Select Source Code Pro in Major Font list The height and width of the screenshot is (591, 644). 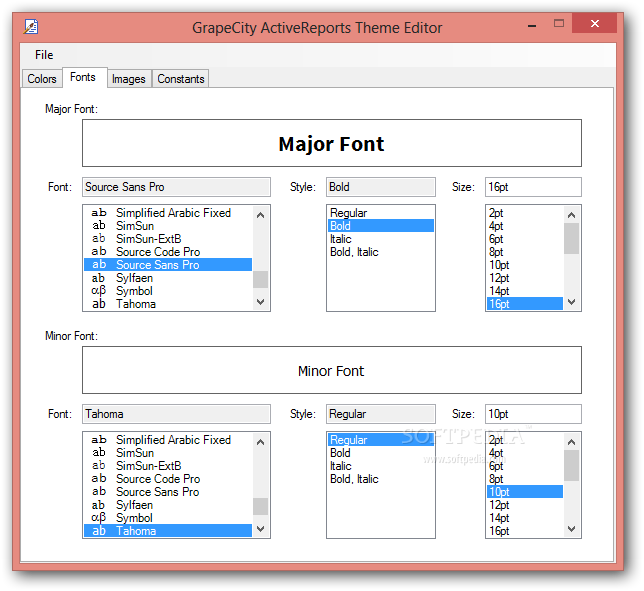pos(168,252)
